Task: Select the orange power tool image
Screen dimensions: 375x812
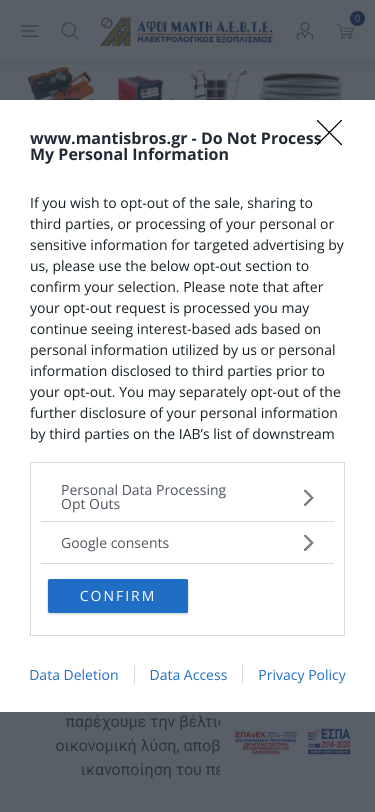Action: click(61, 84)
